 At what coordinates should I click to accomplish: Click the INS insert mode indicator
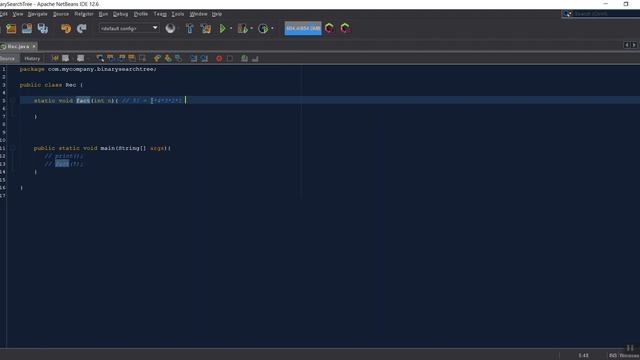point(613,356)
